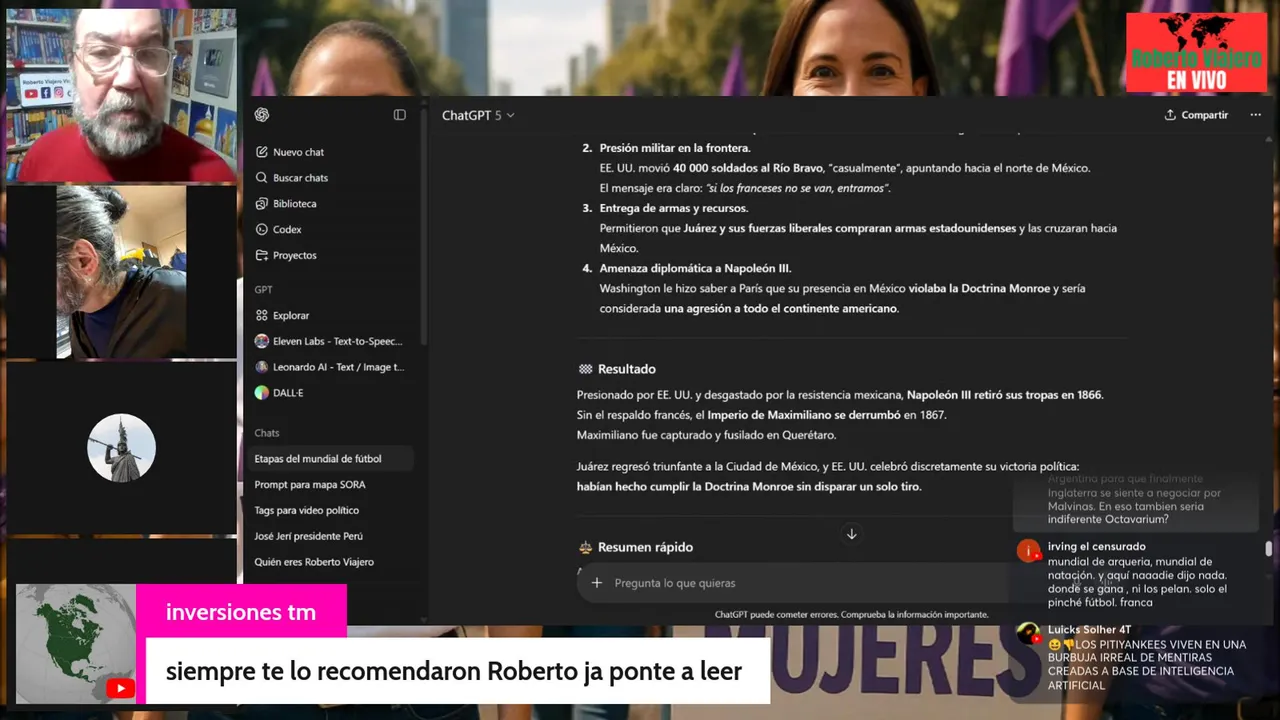The width and height of the screenshot is (1280, 720).
Task: Click the Chats section label in sidebar
Action: tap(267, 433)
